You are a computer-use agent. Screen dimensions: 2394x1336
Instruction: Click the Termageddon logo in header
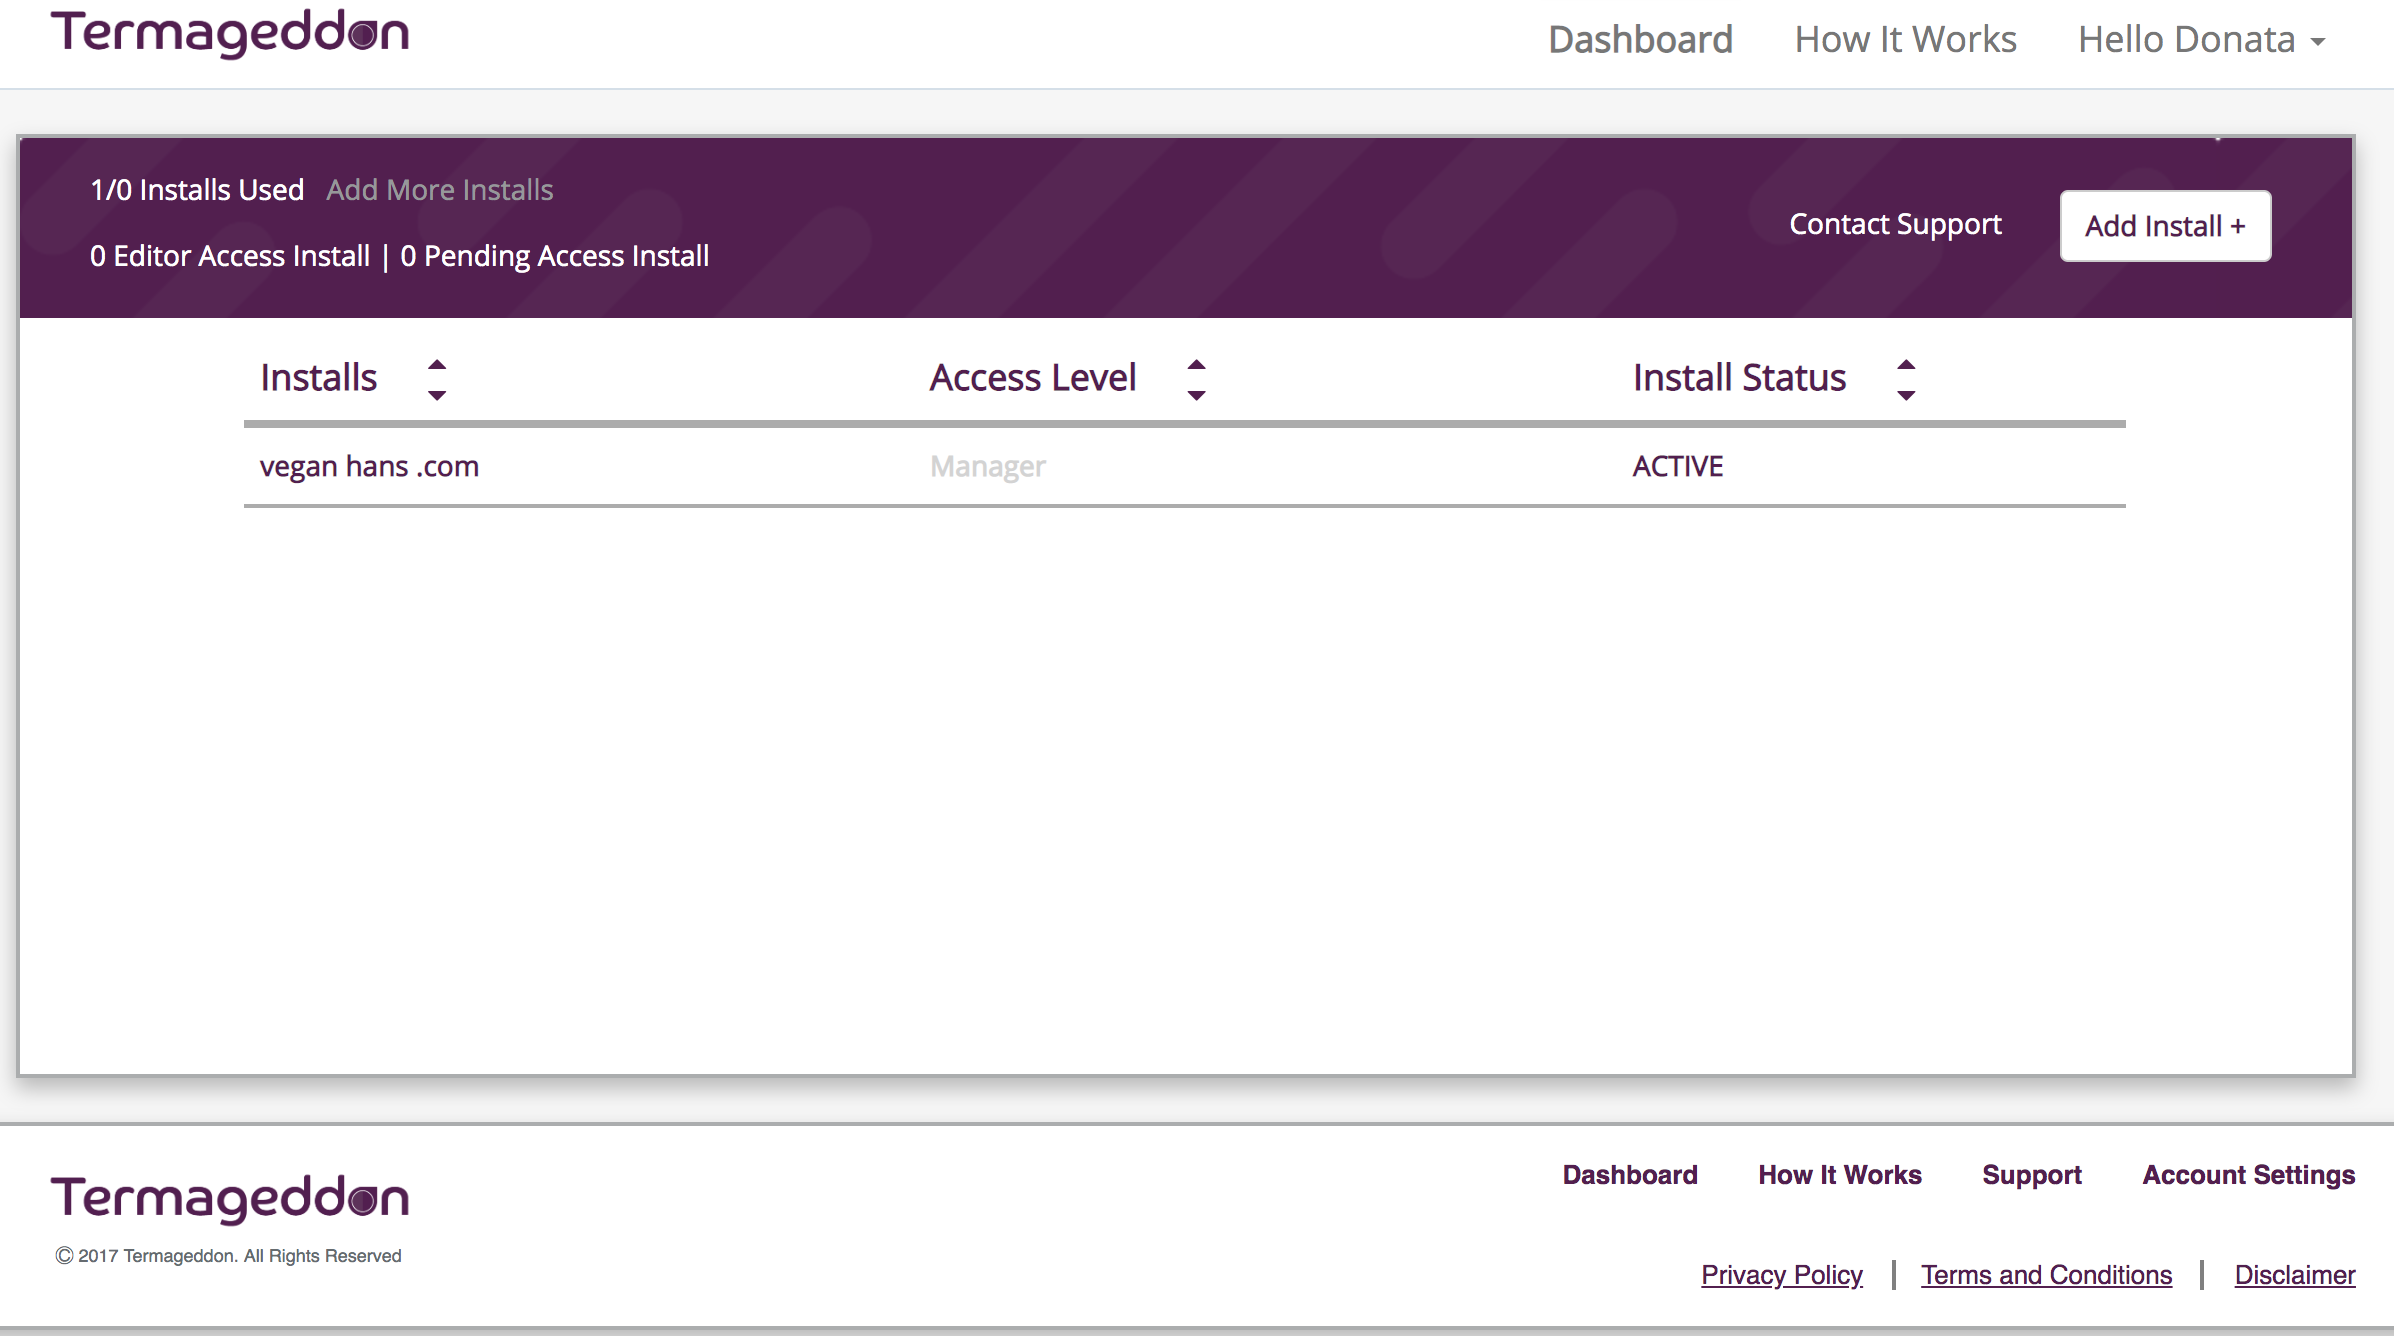point(230,34)
